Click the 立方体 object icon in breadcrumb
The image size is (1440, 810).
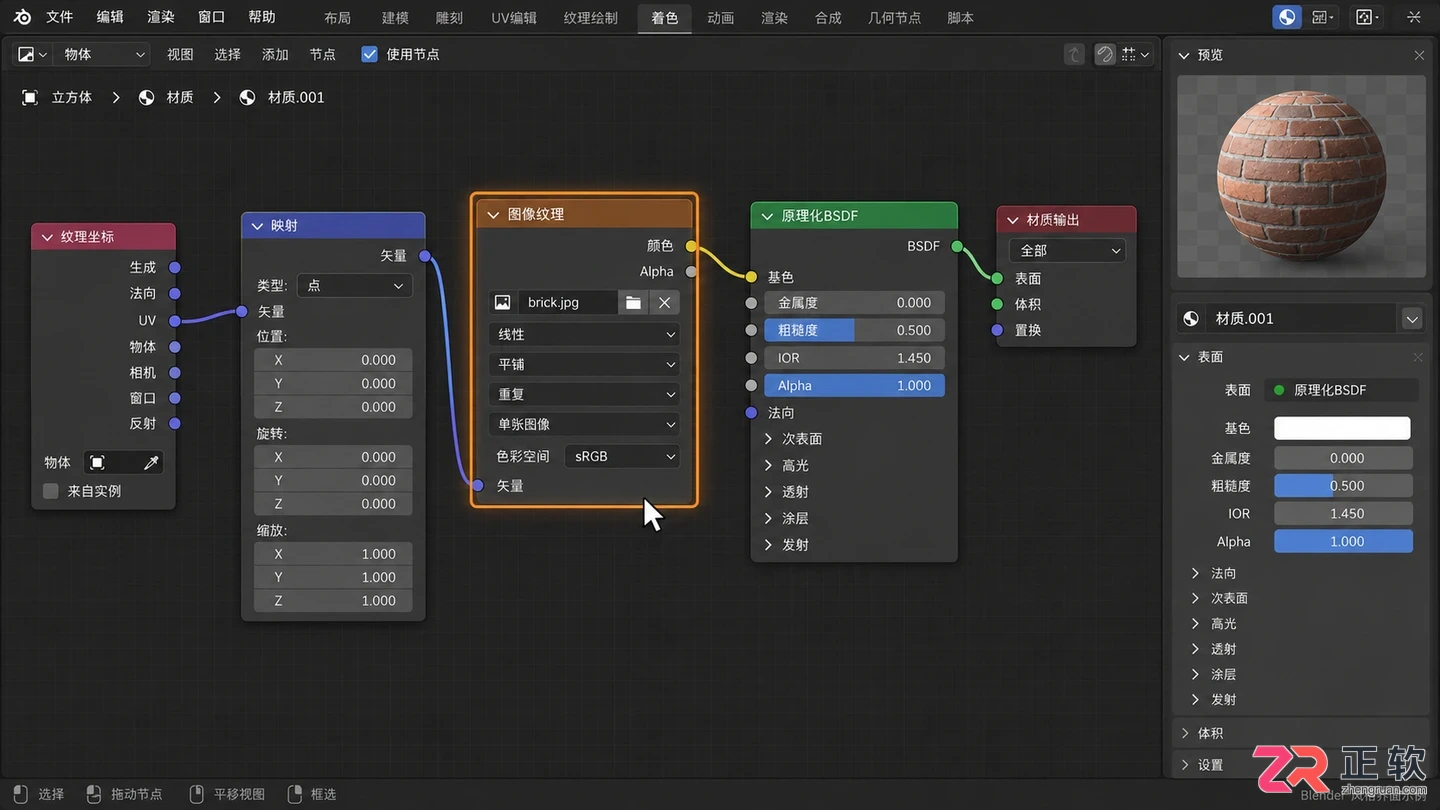[30, 97]
